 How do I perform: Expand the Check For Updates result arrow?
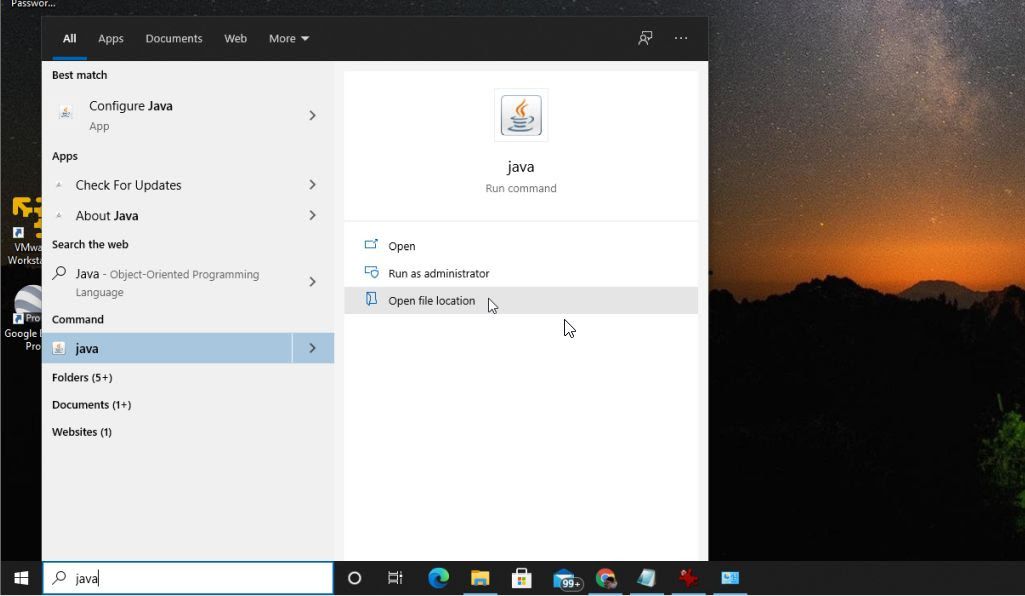pos(312,185)
